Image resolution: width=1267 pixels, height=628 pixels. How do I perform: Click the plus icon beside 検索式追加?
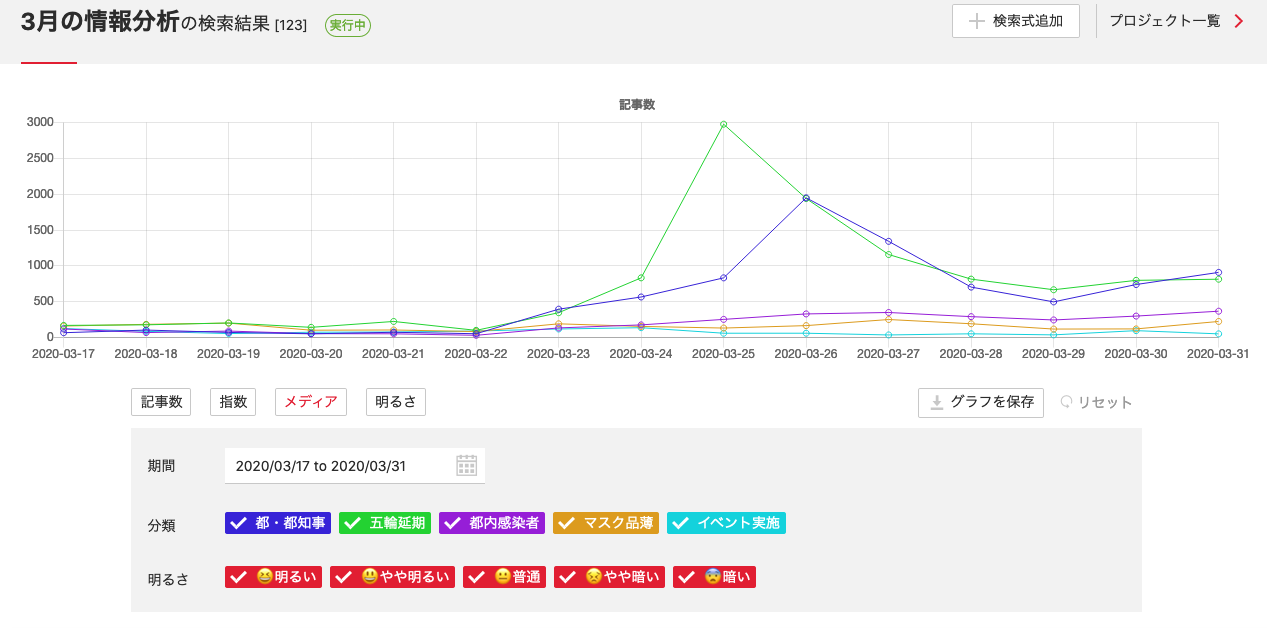click(976, 21)
